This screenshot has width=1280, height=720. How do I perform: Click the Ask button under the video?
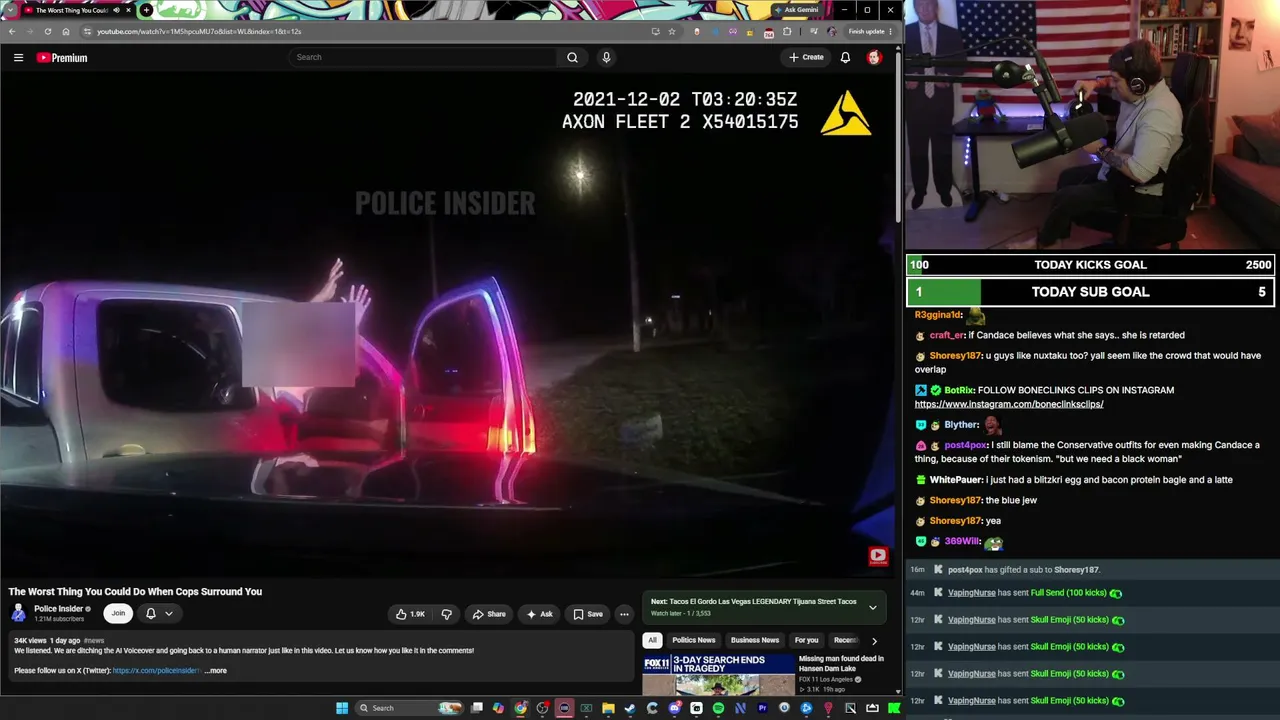pos(540,614)
